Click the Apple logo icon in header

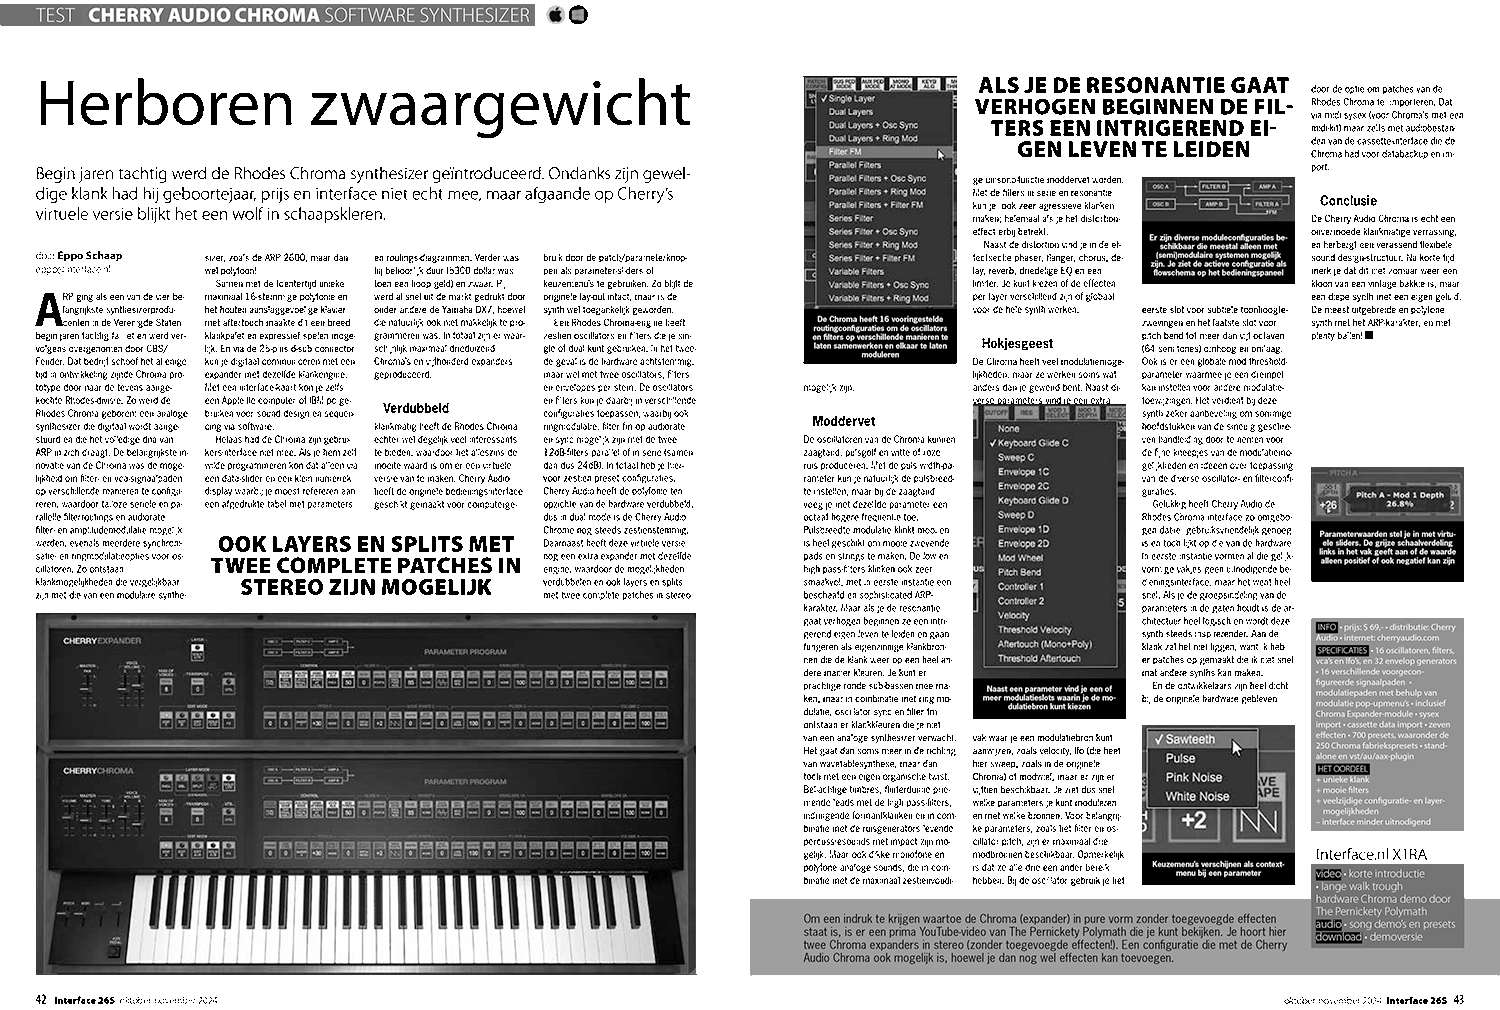[x=555, y=14]
